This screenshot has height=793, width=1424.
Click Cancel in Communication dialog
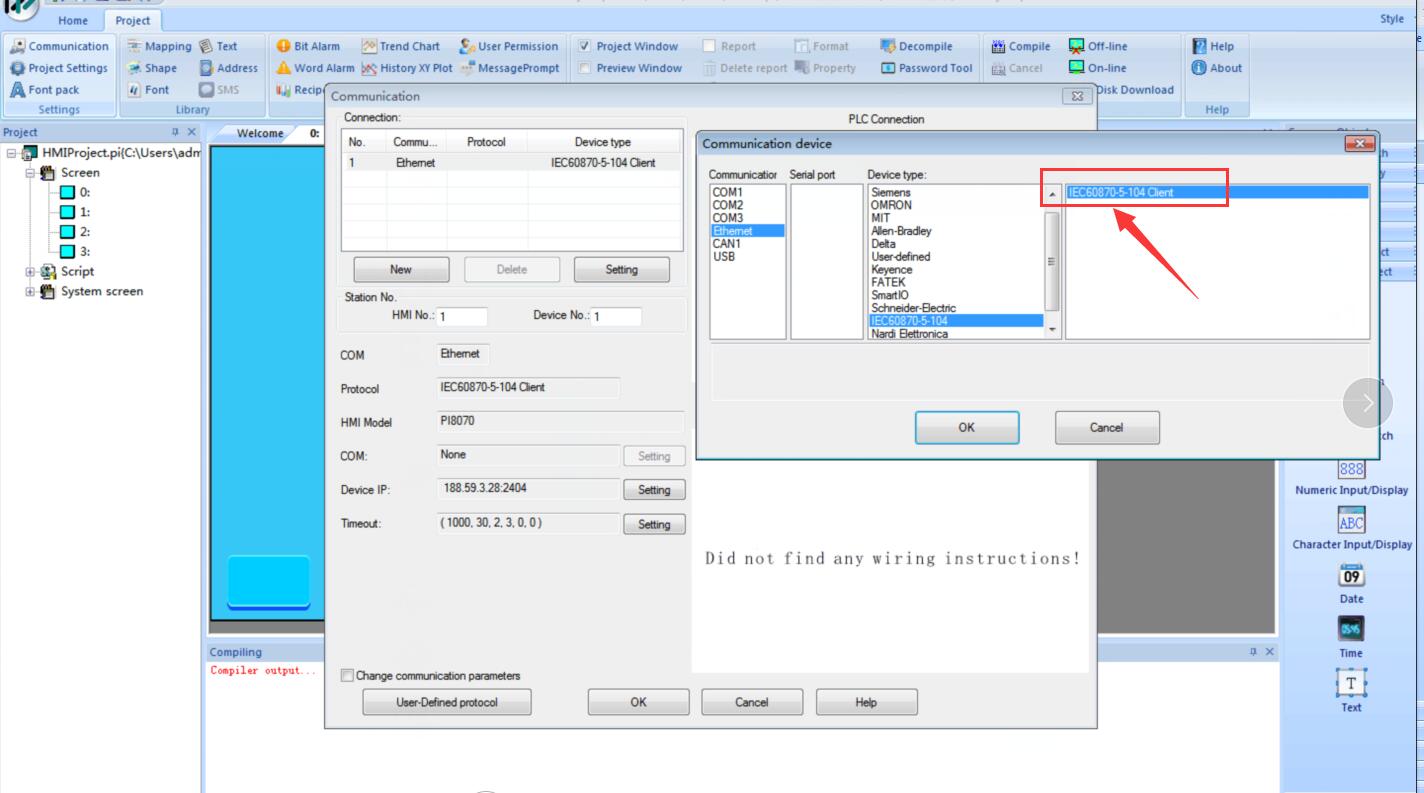pos(752,702)
